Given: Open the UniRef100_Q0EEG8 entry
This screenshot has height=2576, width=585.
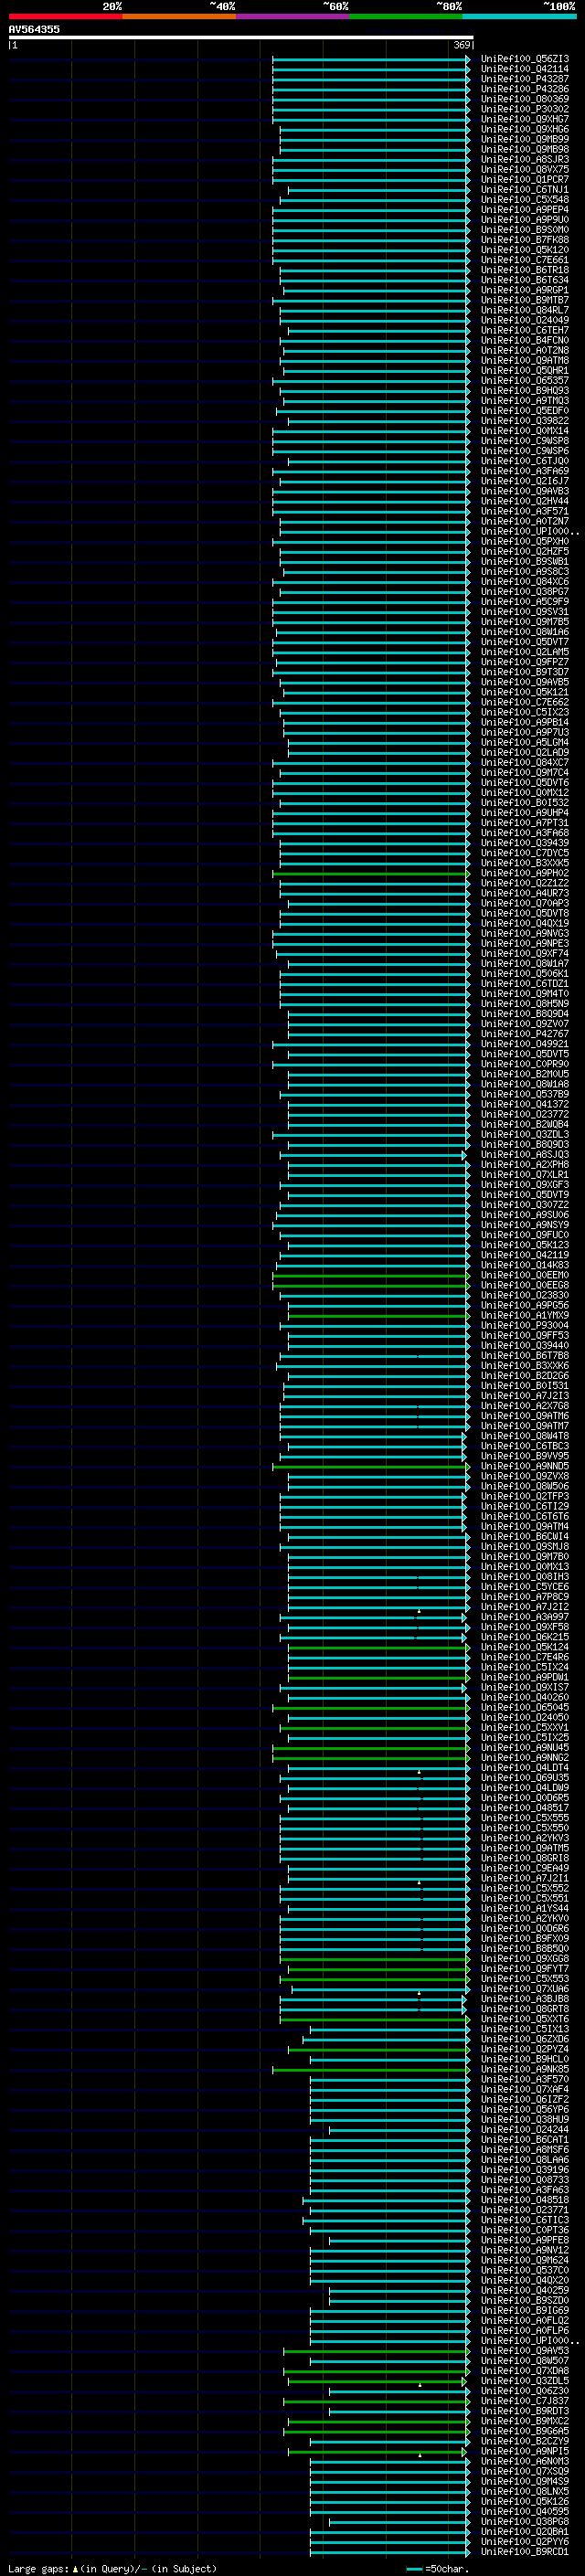Looking at the screenshot, I should [525, 1285].
